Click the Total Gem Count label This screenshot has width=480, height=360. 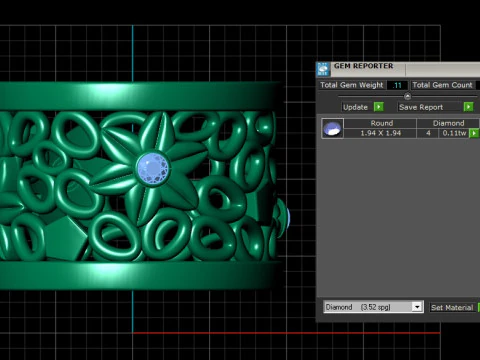tap(442, 85)
